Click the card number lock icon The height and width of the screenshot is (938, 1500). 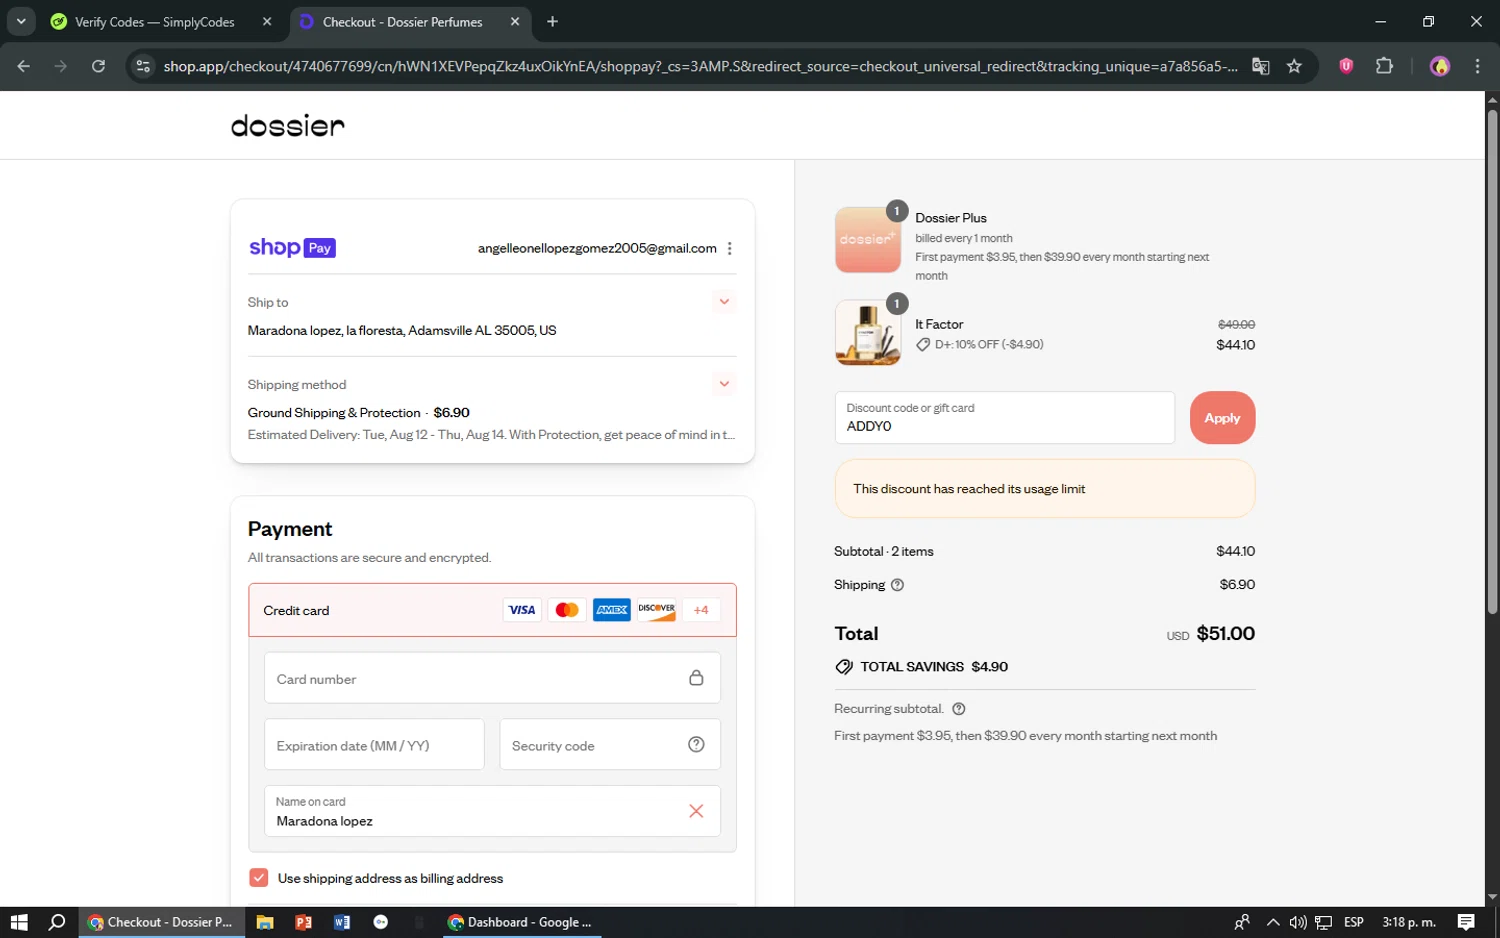pos(696,678)
